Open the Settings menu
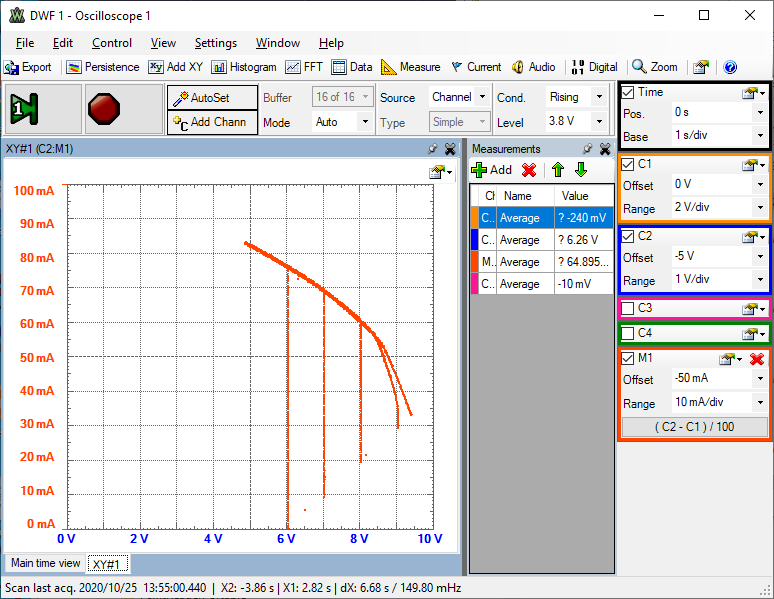Viewport: 774px width, 599px height. [216, 43]
